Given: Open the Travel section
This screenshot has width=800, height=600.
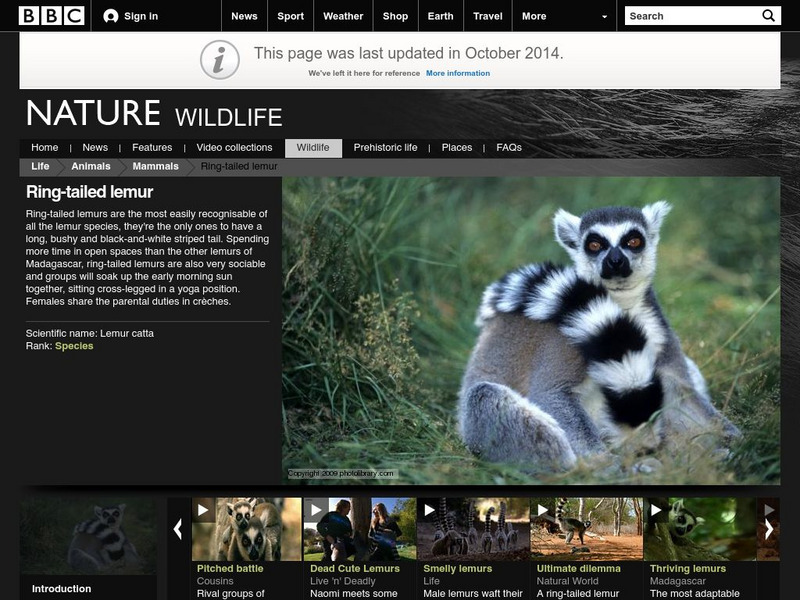Looking at the screenshot, I should [x=488, y=16].
